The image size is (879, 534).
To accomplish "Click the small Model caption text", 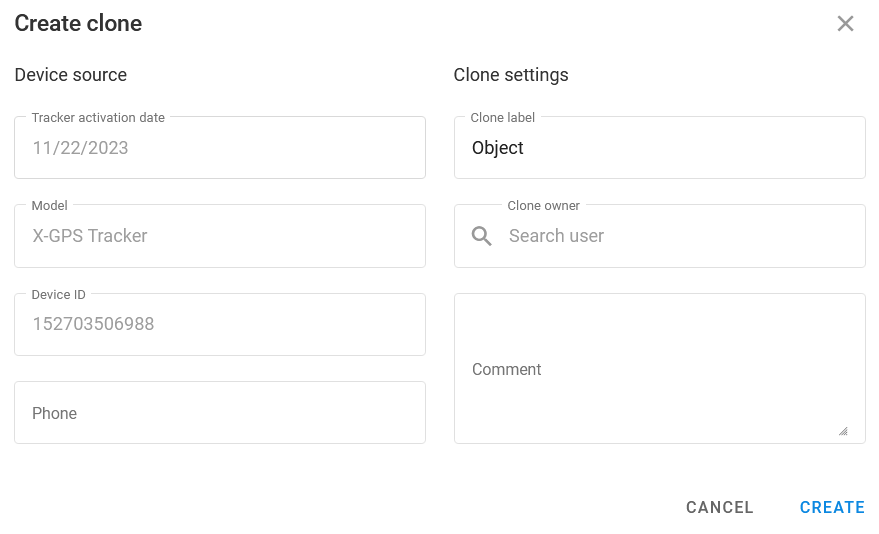I will (50, 205).
